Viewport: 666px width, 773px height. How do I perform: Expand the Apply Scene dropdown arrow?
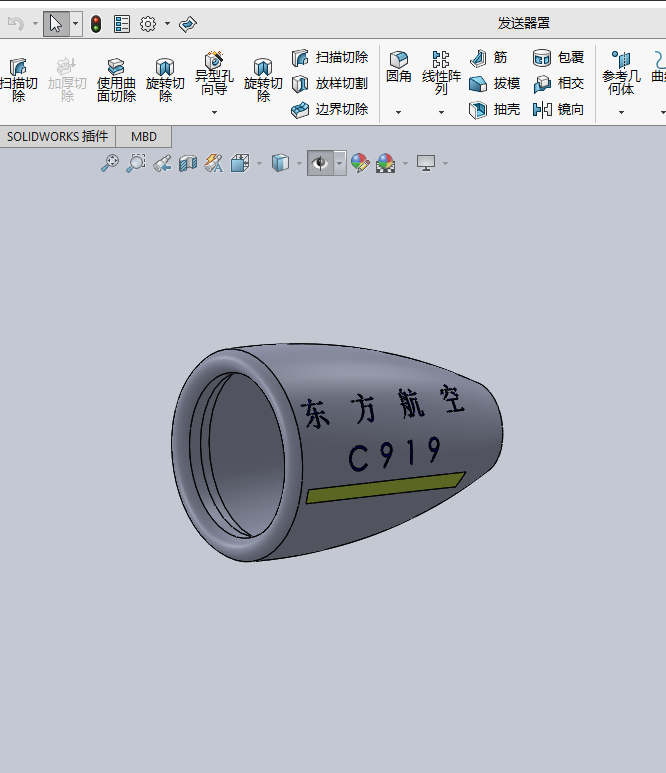click(x=405, y=163)
